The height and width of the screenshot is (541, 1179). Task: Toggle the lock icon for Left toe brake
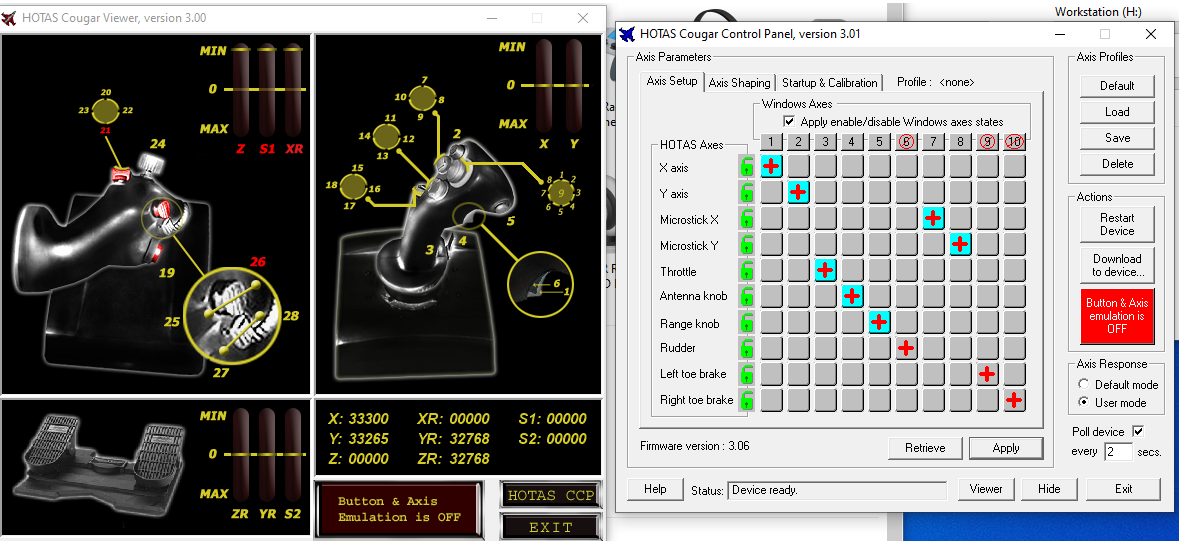[x=746, y=374]
